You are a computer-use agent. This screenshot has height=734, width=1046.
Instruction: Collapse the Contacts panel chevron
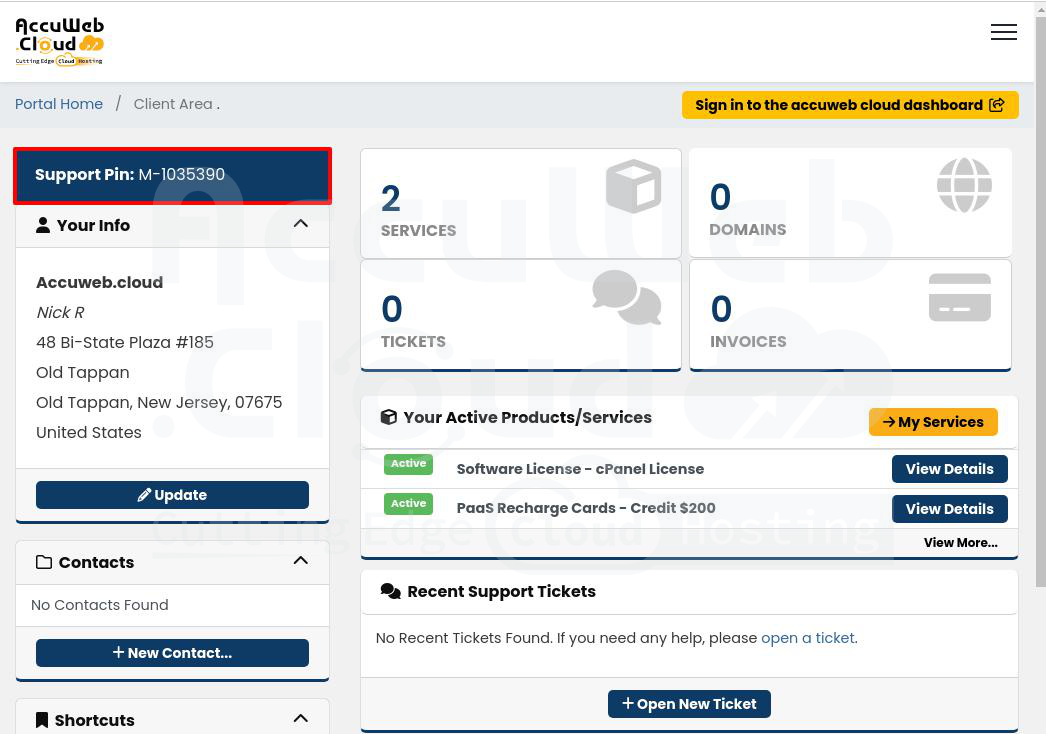tap(300, 561)
